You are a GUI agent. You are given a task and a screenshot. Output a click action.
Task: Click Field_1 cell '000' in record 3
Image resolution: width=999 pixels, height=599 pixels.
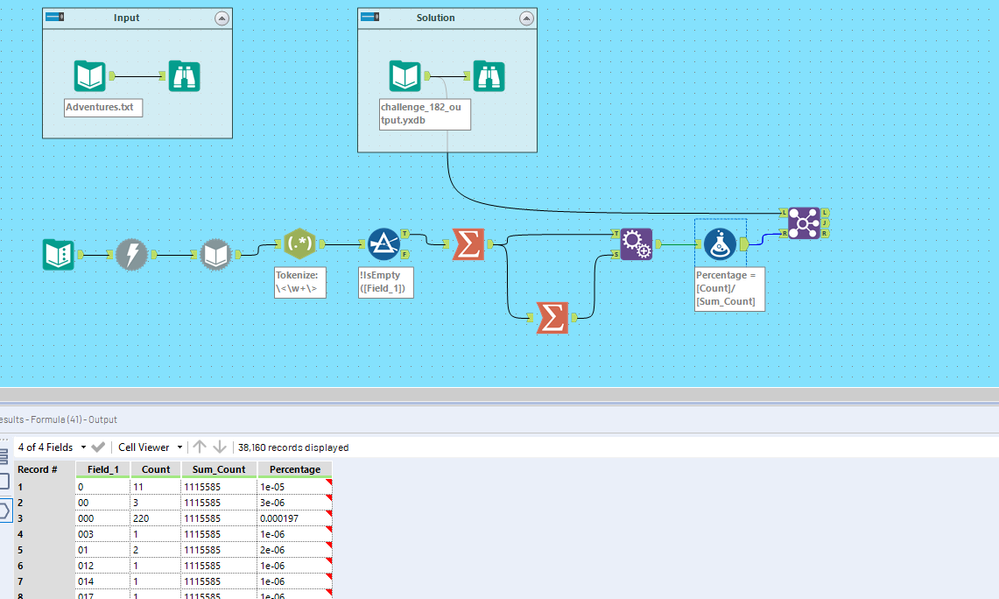(x=103, y=519)
